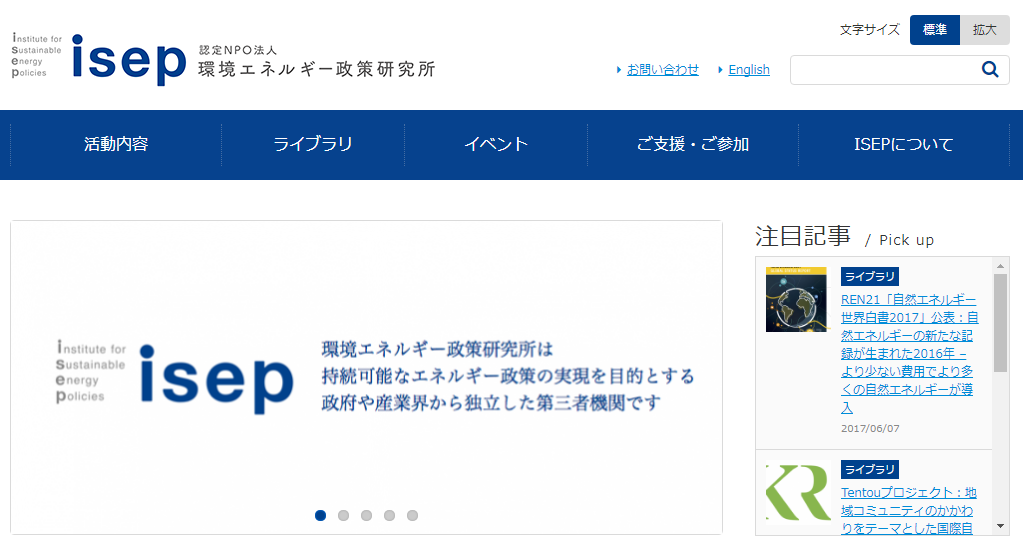Open the Tentouプロジェクト article link
The height and width of the screenshot is (542, 1023).
(x=908, y=511)
